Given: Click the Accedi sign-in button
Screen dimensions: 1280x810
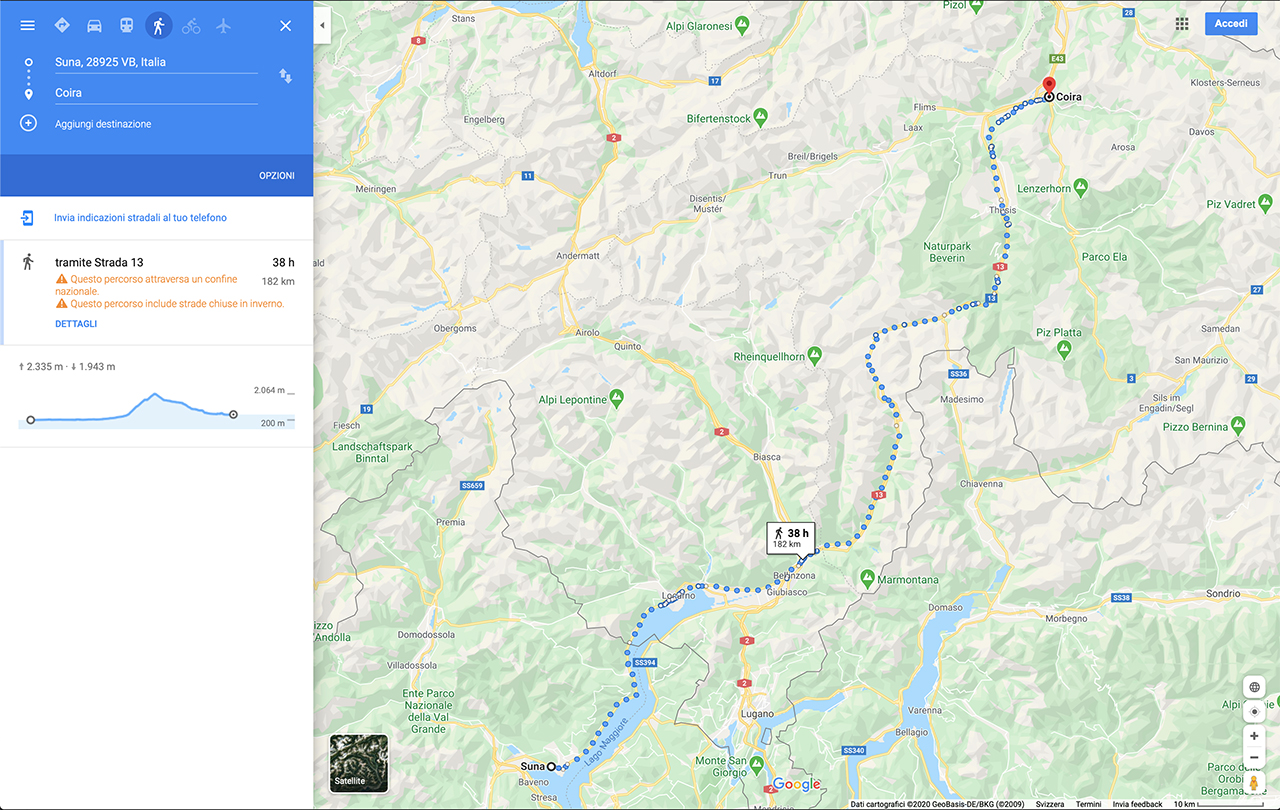Looking at the screenshot, I should [x=1231, y=24].
